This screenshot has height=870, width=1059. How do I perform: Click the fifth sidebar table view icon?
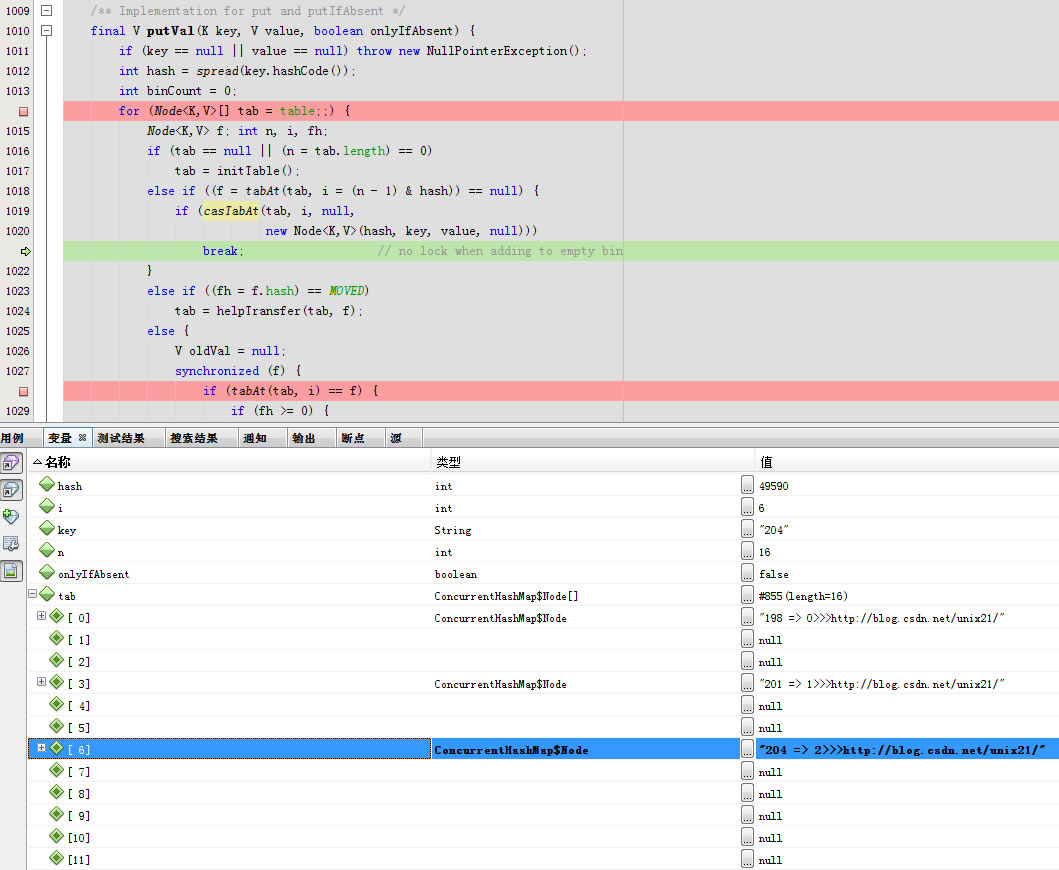click(11, 571)
